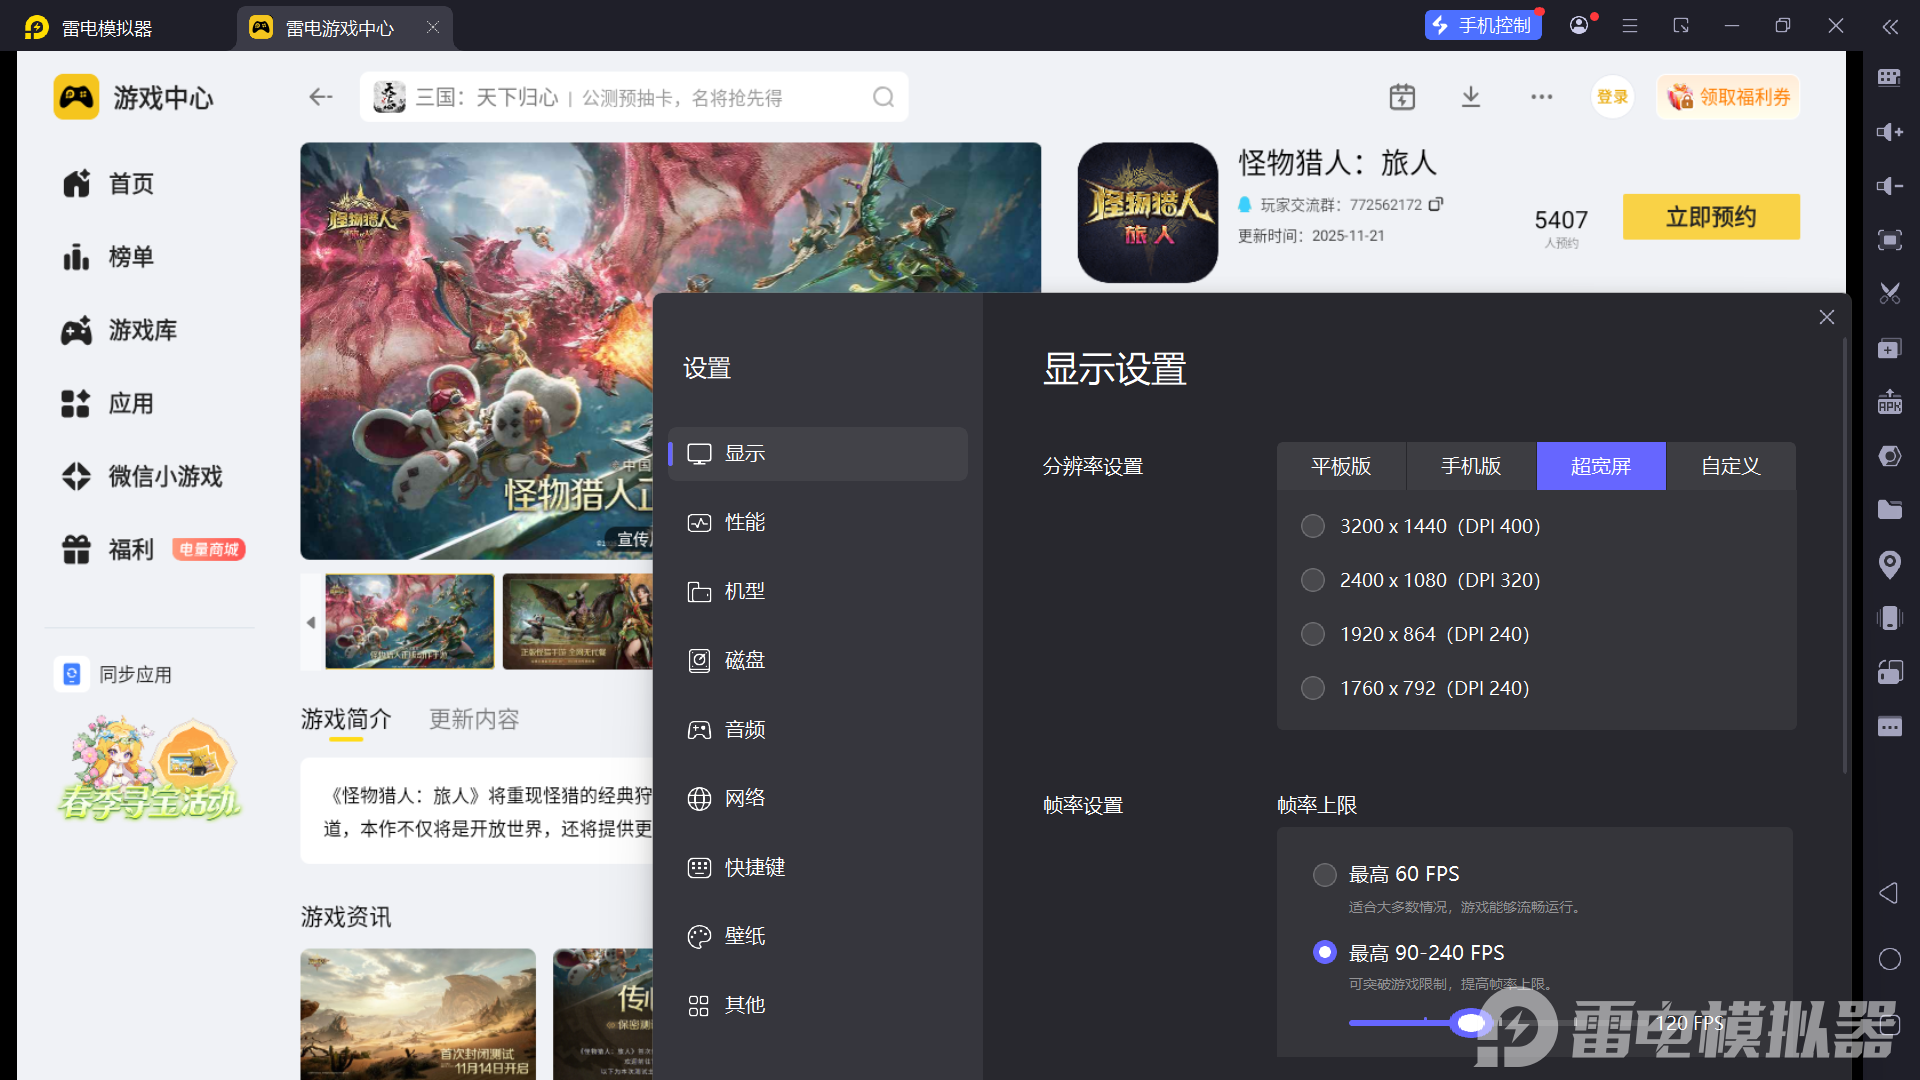Screen dimensions: 1920x1080
Task: Select 2400 x 1080 (DPI 320) resolution
Action: tap(1313, 580)
